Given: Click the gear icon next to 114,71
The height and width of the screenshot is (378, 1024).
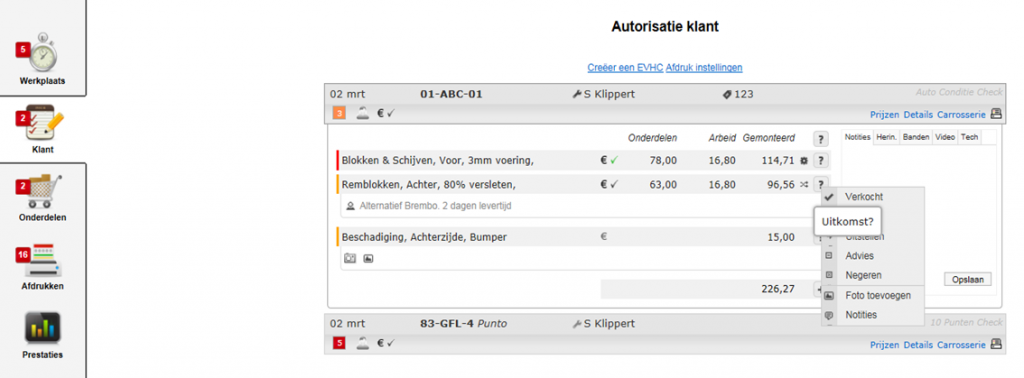Looking at the screenshot, I should click(804, 161).
